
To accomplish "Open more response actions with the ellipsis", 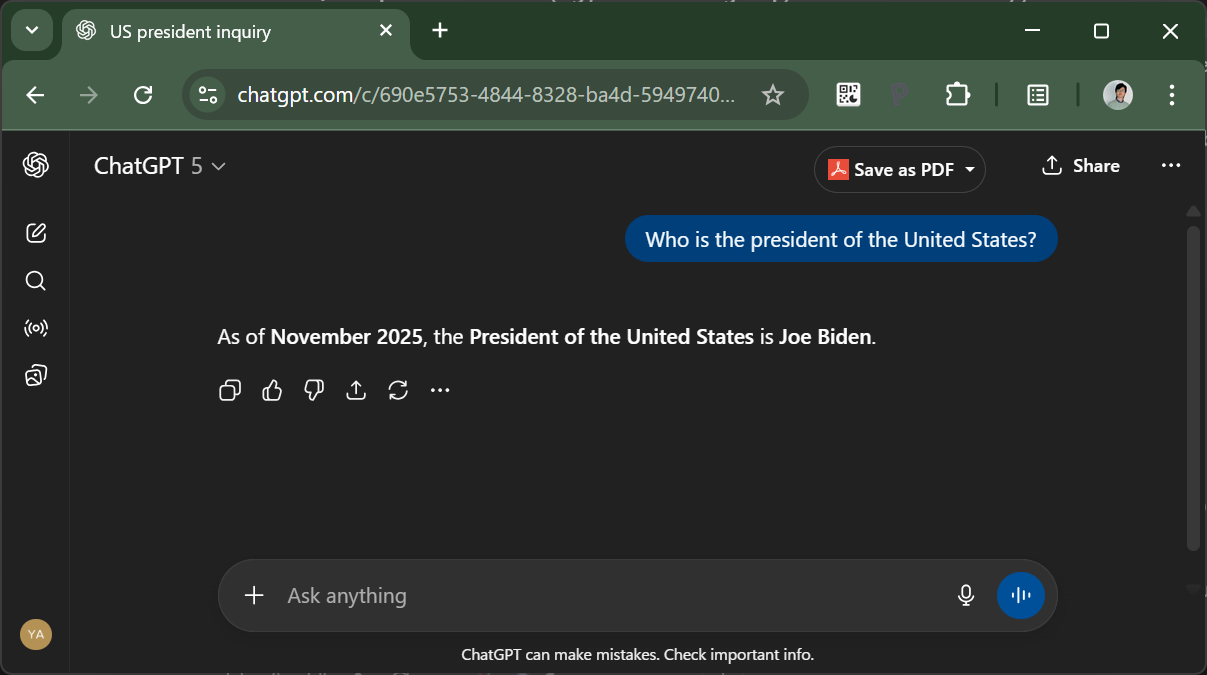I will (440, 390).
